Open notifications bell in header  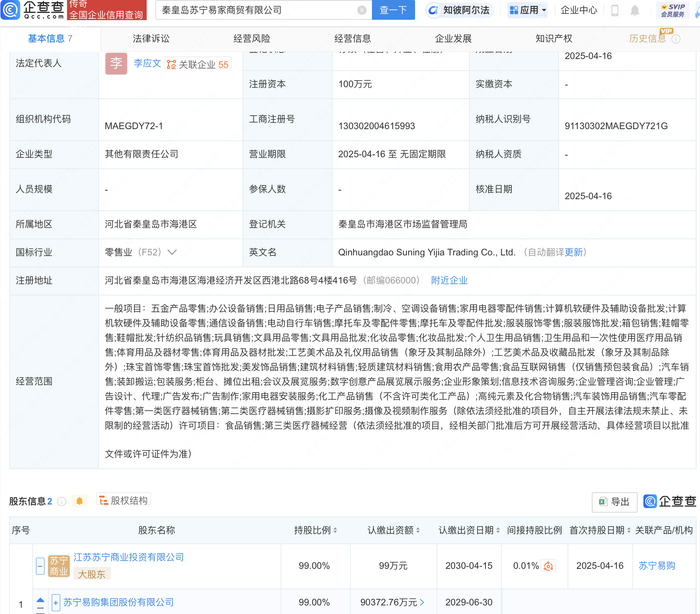tap(635, 10)
